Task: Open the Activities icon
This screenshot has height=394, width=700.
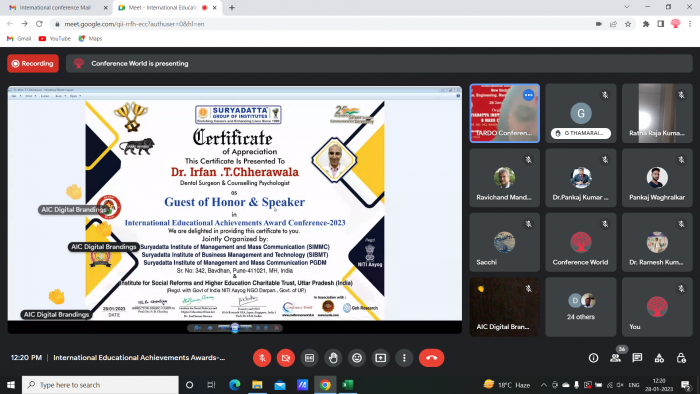Action: tap(659, 358)
